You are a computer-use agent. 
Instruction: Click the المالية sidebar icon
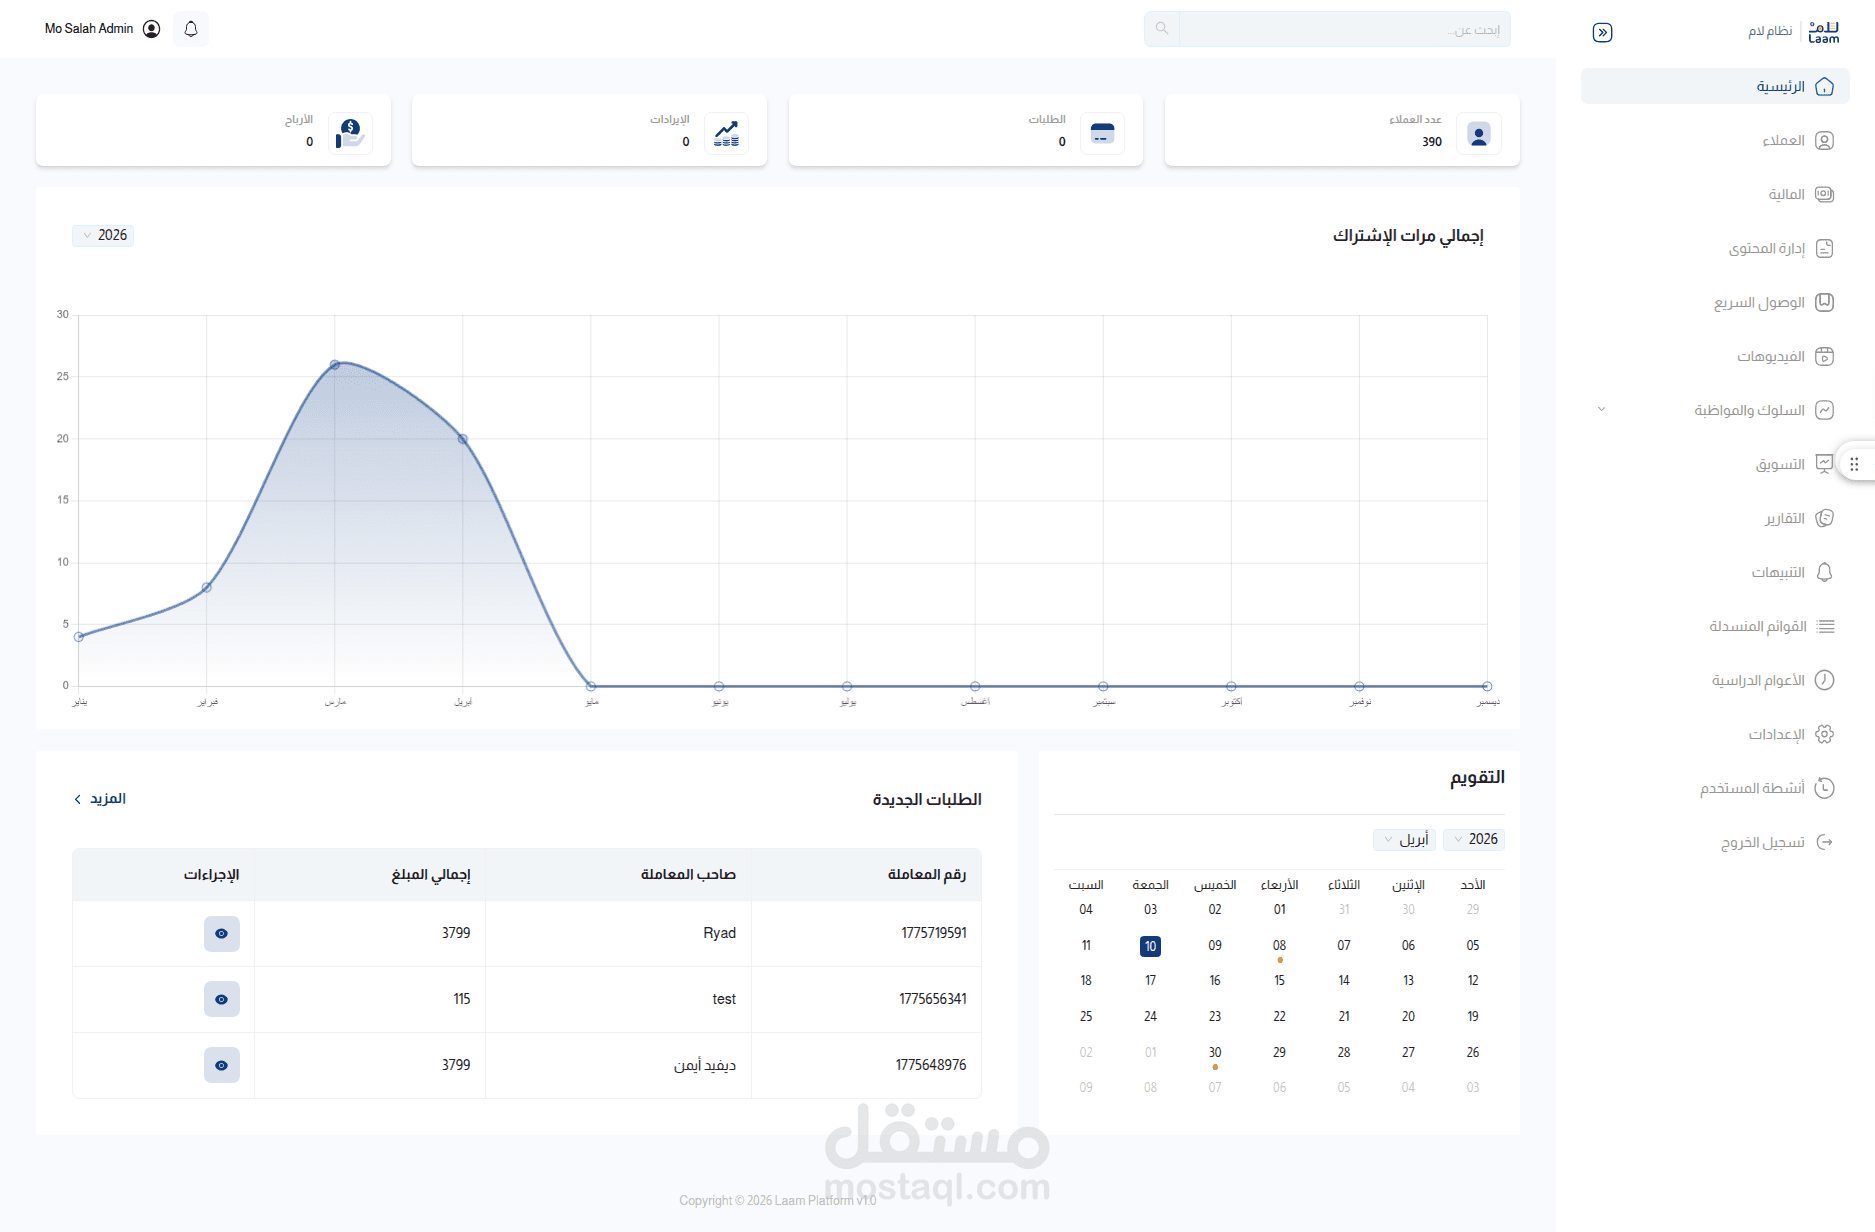(1824, 195)
